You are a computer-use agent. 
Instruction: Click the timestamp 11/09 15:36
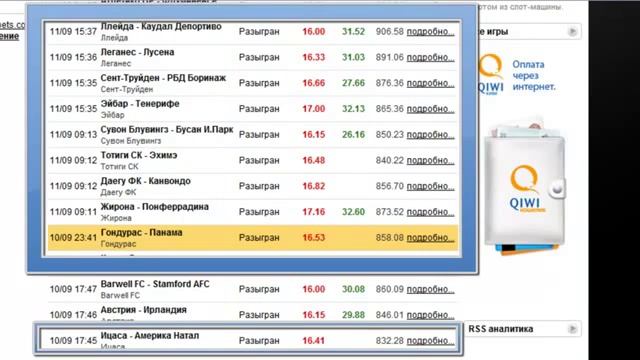coord(73,57)
